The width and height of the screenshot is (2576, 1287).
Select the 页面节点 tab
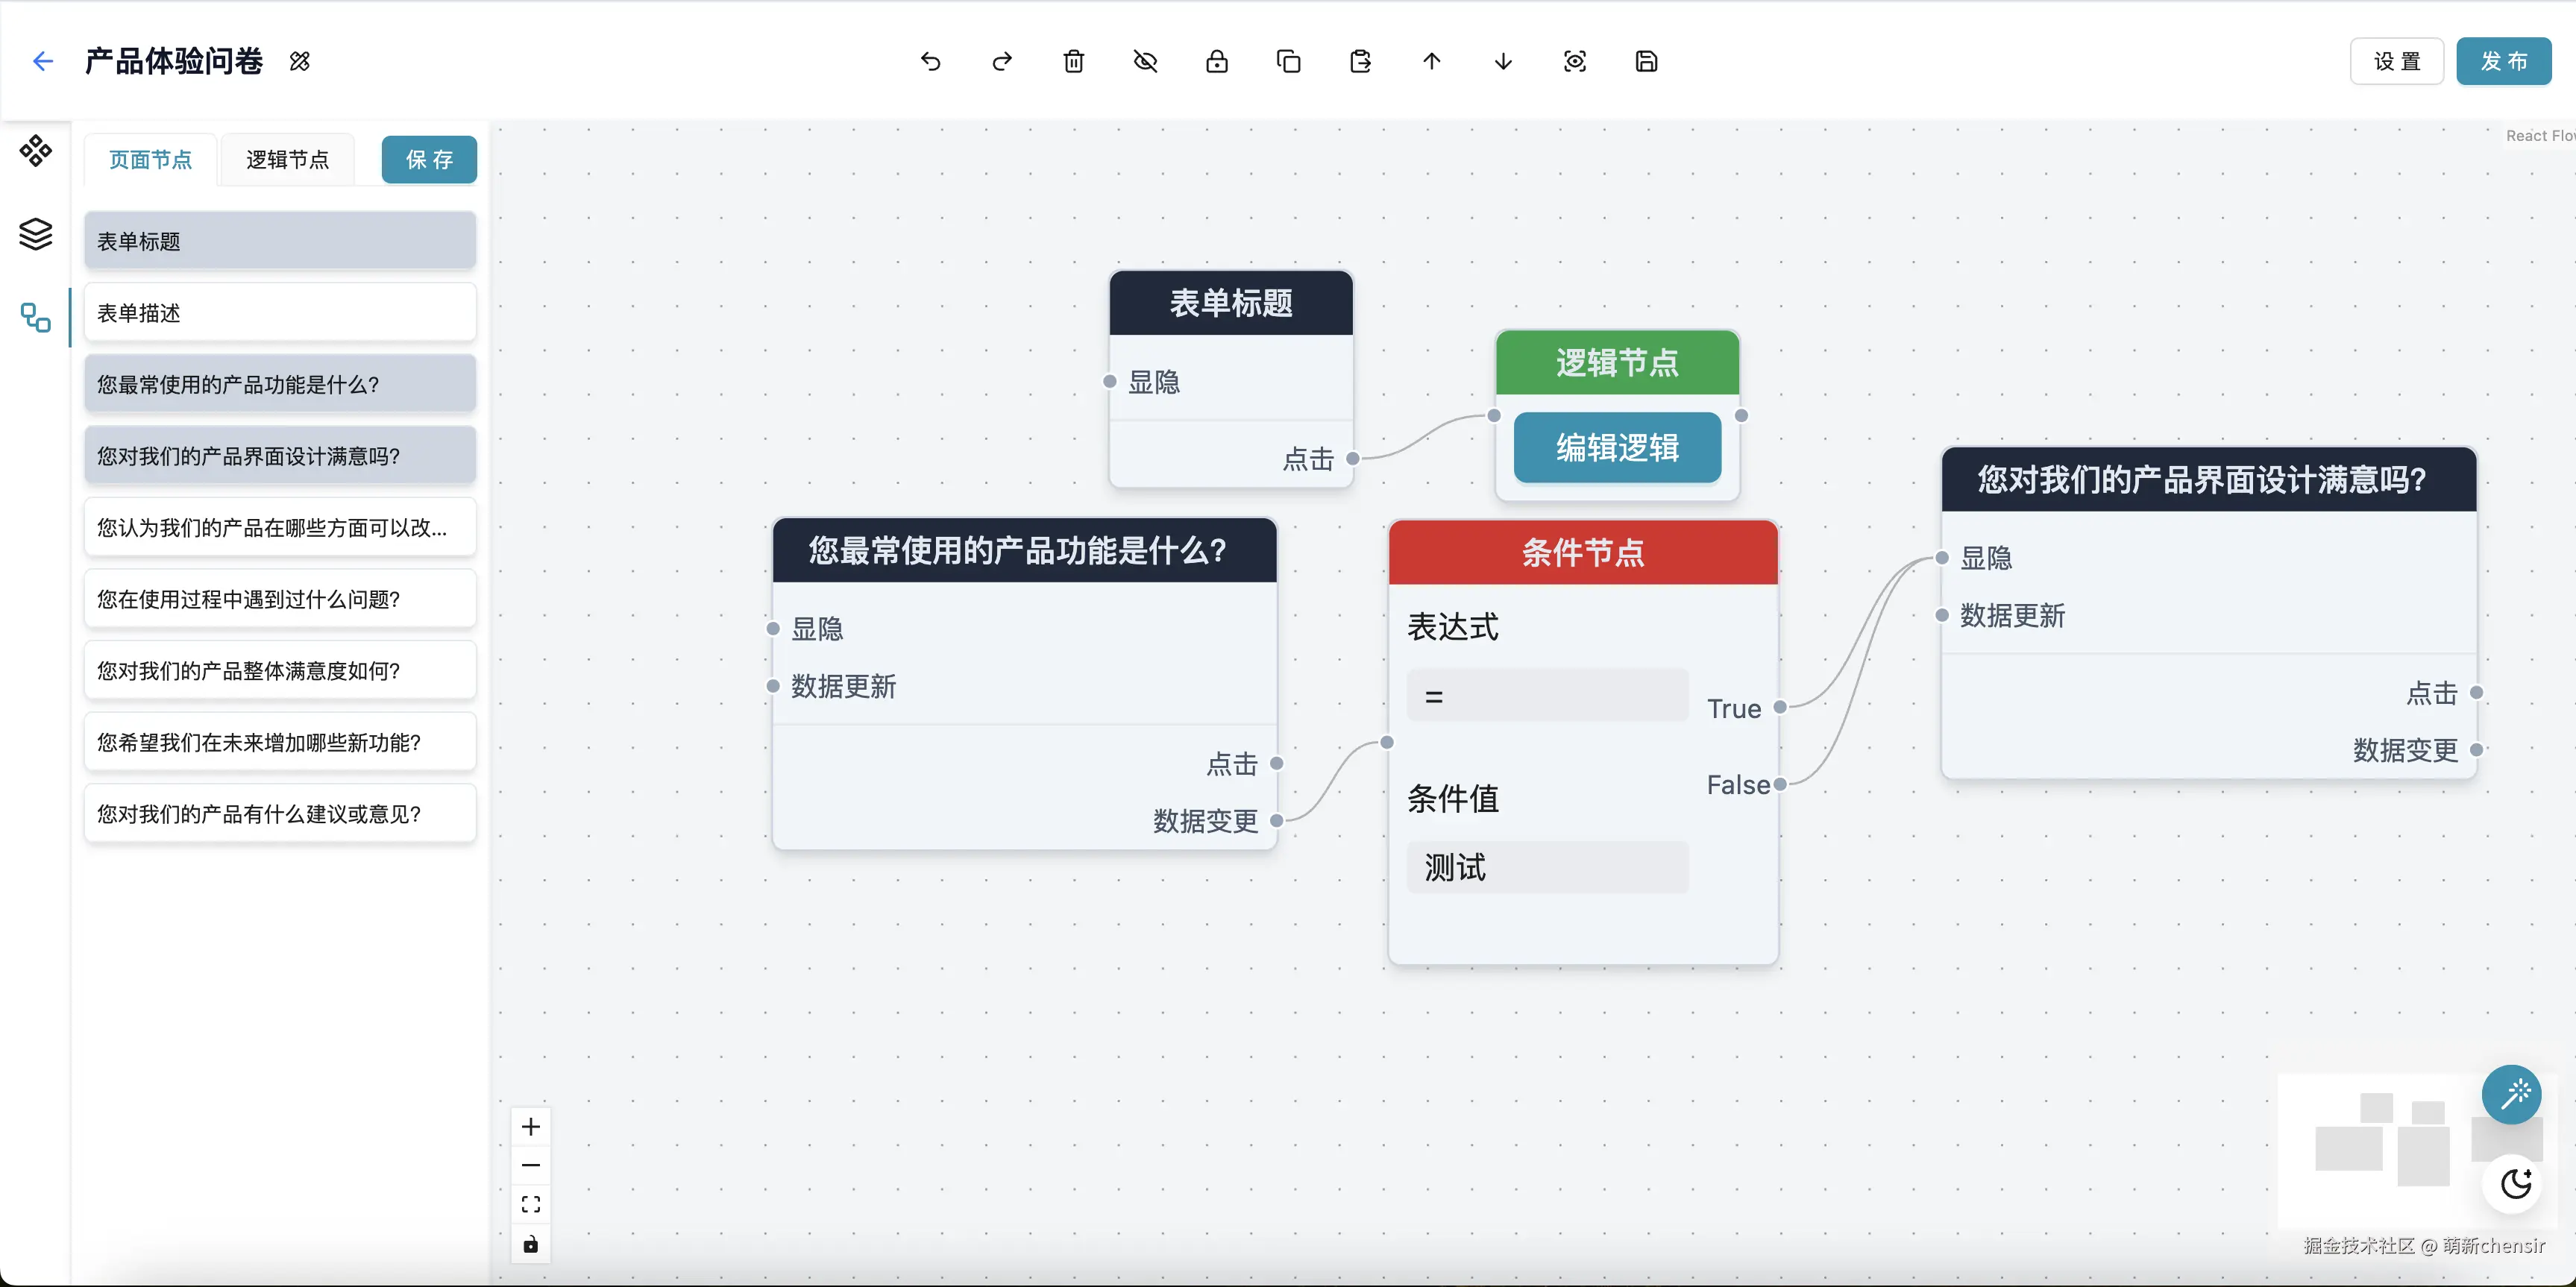click(150, 160)
